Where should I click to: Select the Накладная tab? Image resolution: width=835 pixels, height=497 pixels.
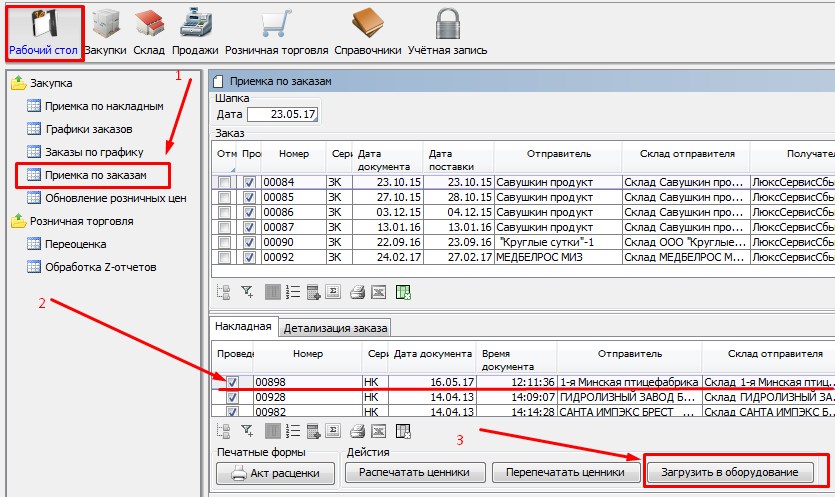(243, 327)
